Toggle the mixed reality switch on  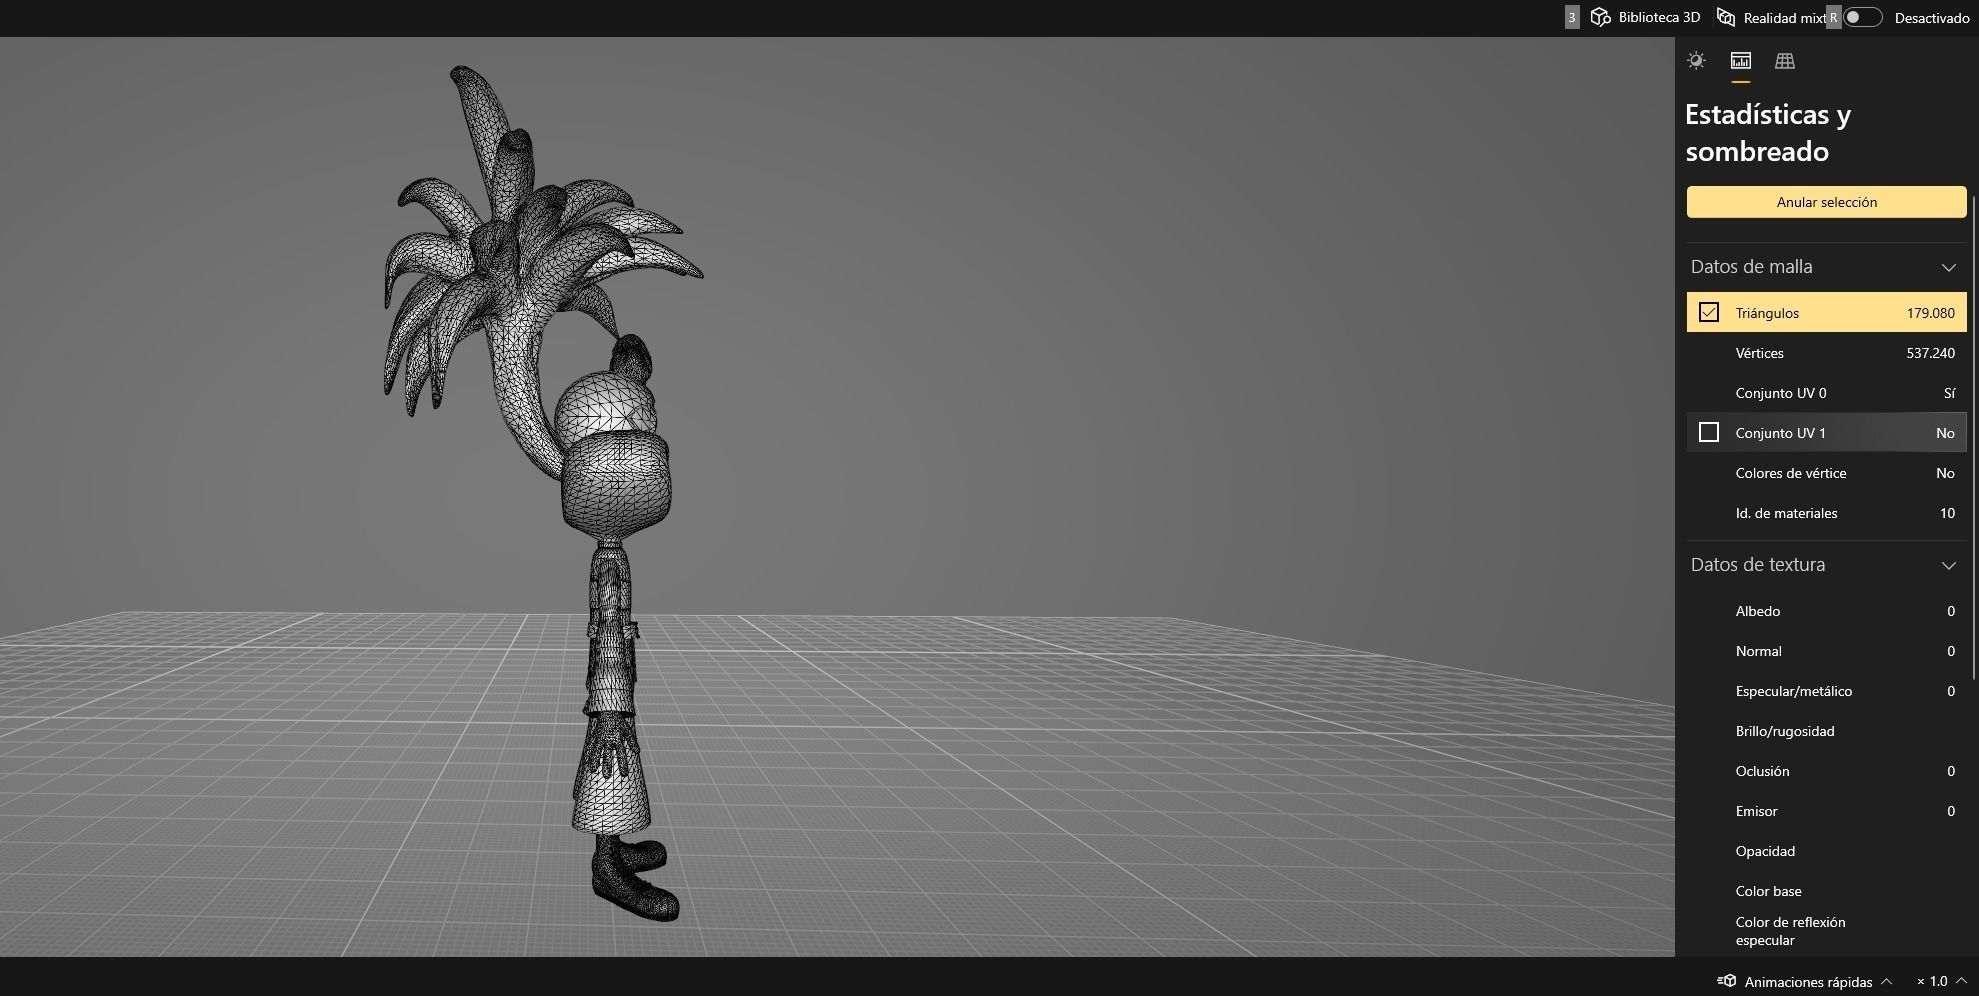(1863, 17)
